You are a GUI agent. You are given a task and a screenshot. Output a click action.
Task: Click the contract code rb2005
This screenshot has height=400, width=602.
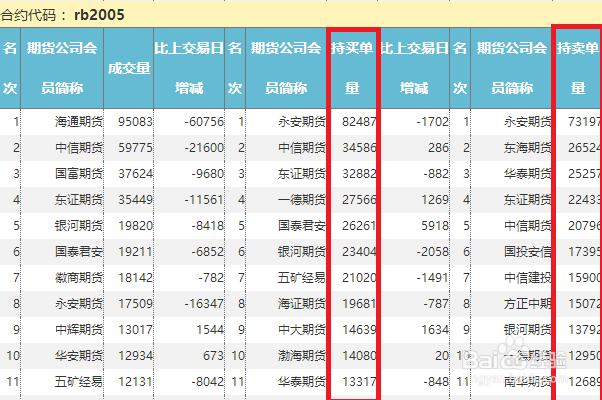(99, 15)
